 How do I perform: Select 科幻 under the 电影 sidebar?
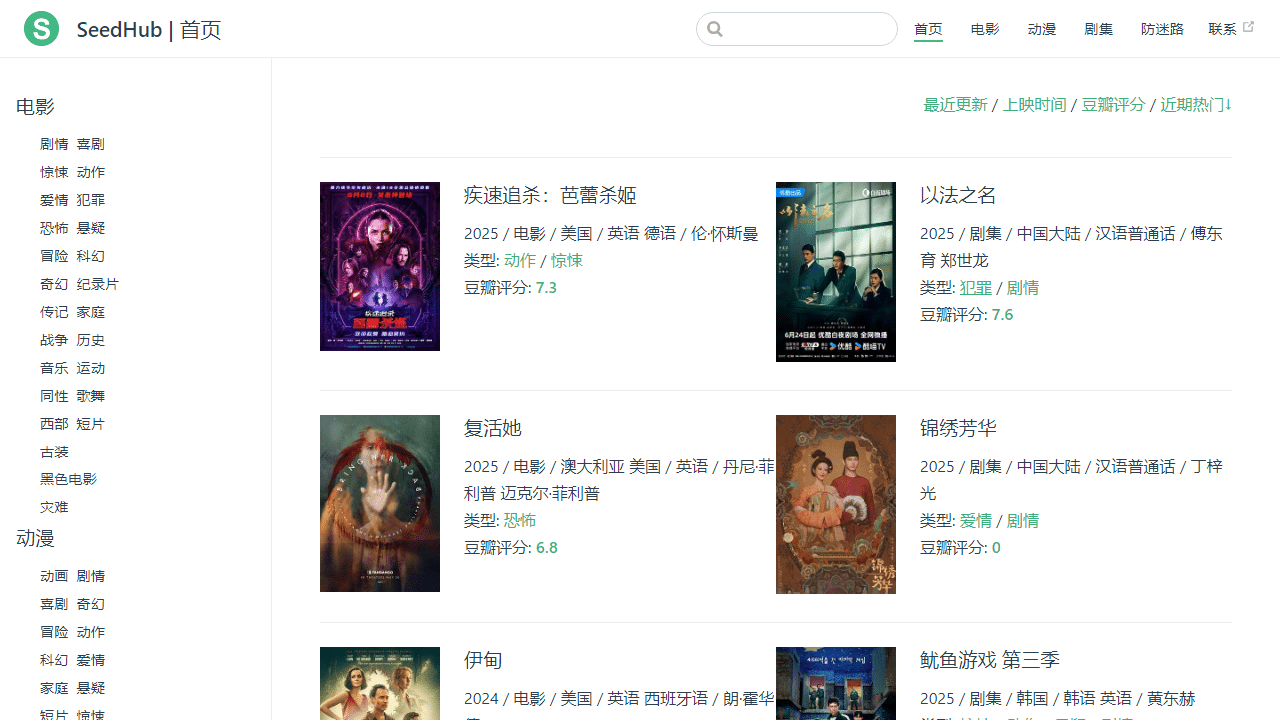point(91,256)
